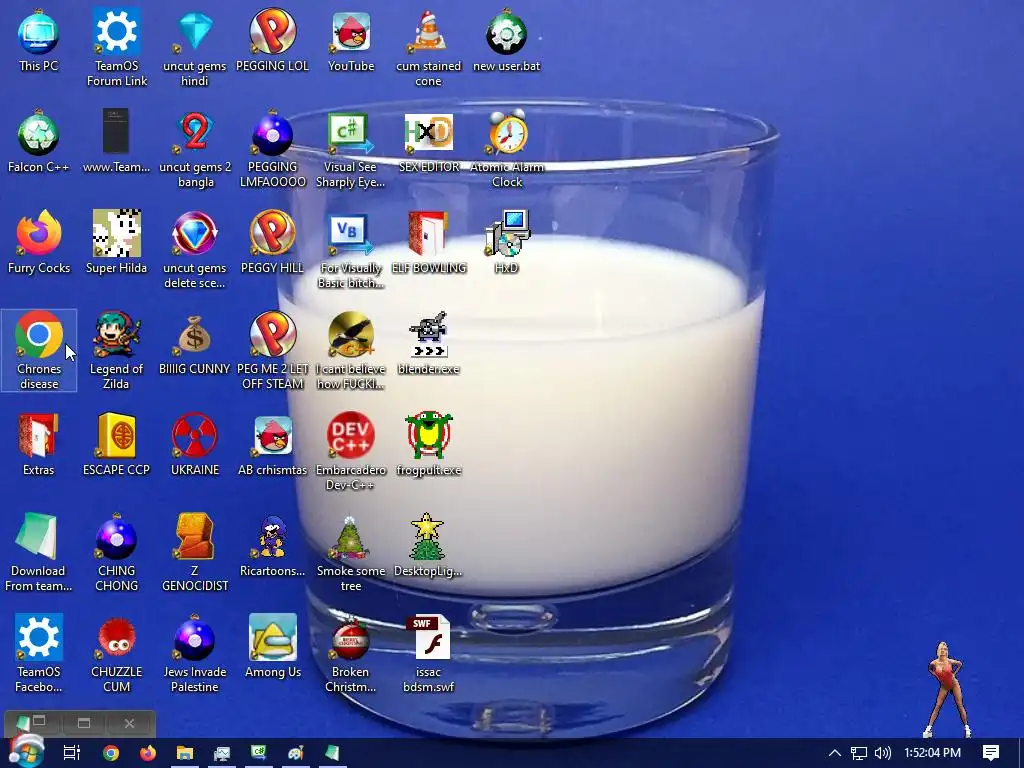Switch to the monitor app in taskbar

[x=222, y=753]
